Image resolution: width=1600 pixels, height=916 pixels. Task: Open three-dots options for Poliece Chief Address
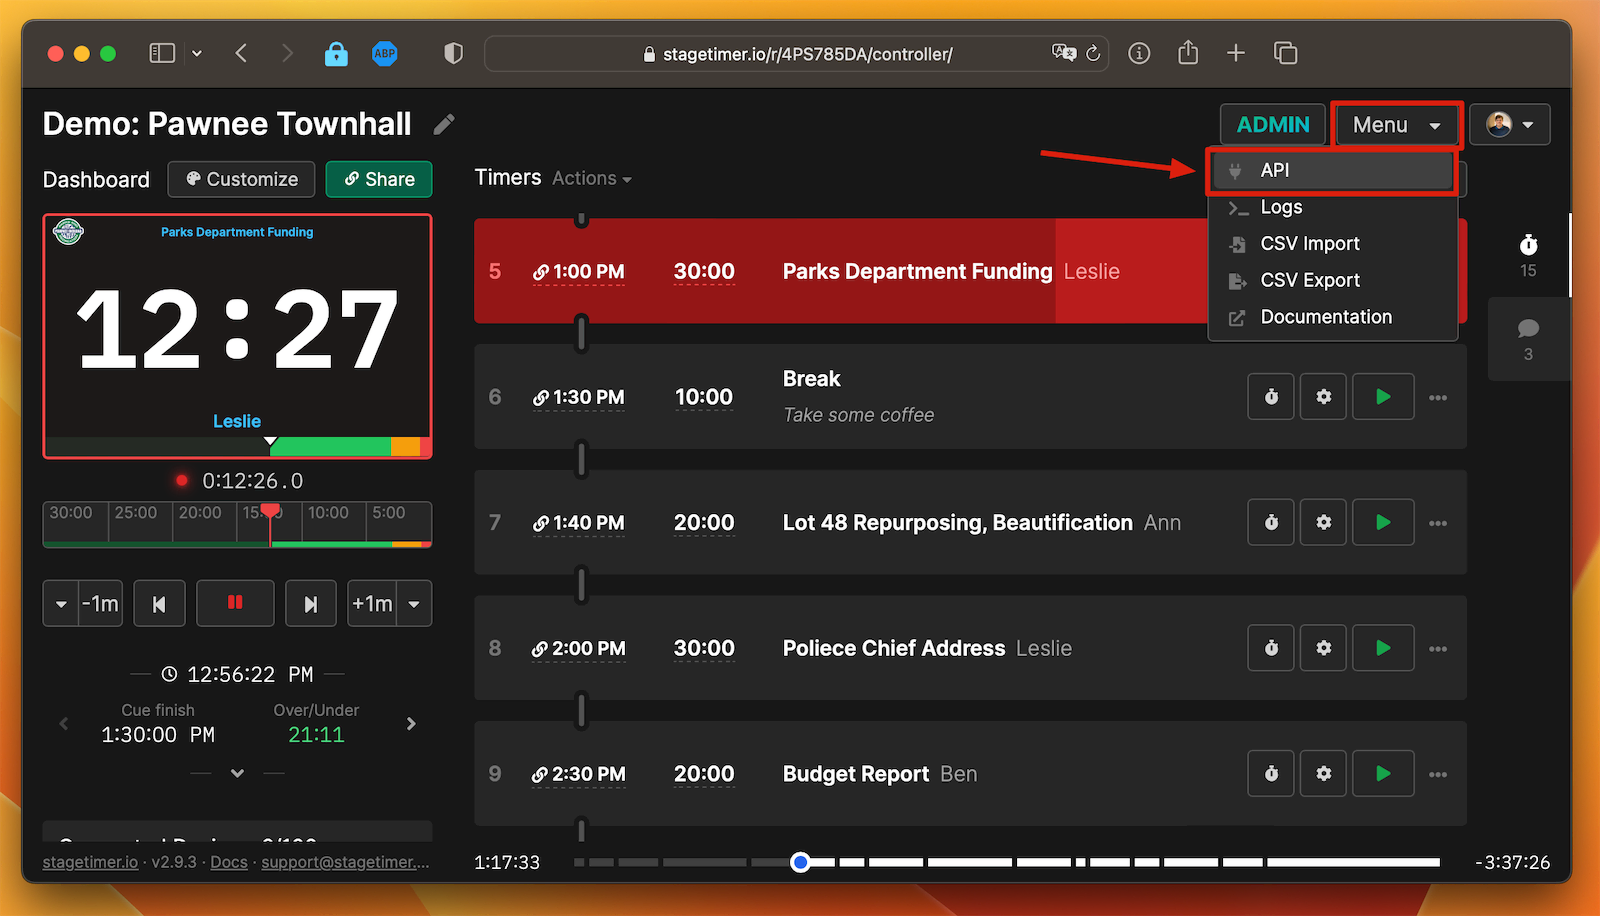pos(1438,649)
